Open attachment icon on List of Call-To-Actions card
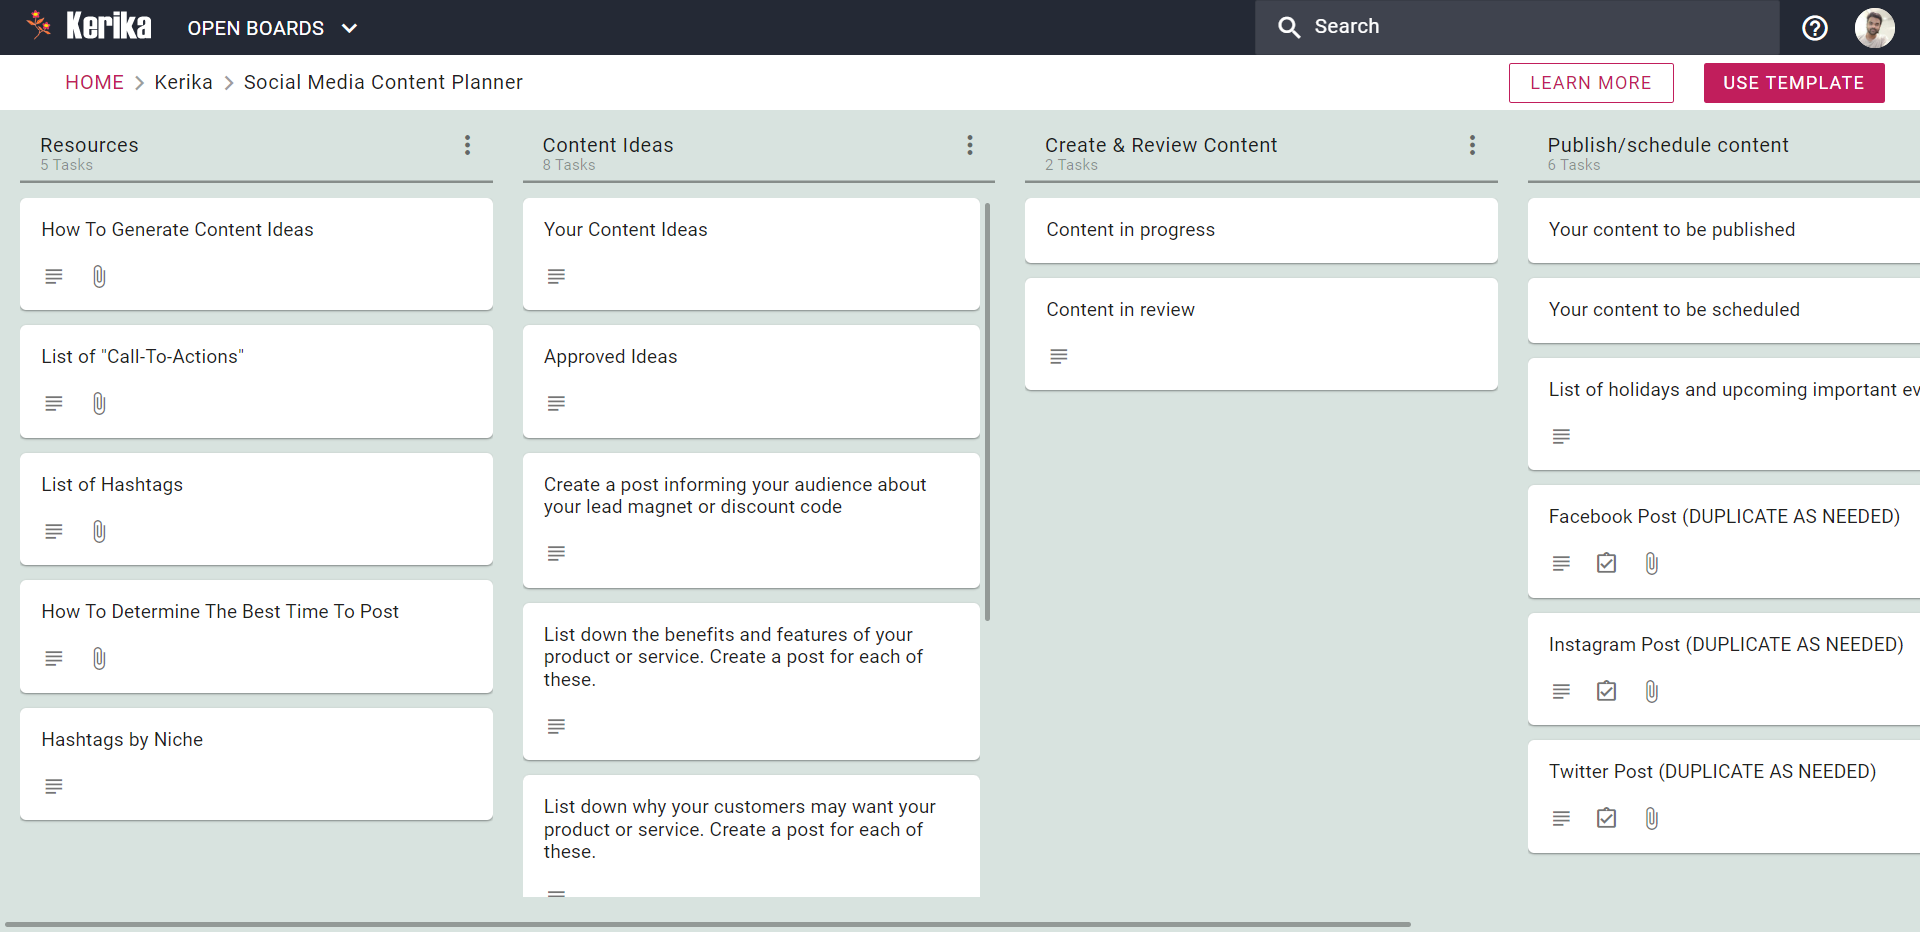The height and width of the screenshot is (932, 1920). [99, 403]
